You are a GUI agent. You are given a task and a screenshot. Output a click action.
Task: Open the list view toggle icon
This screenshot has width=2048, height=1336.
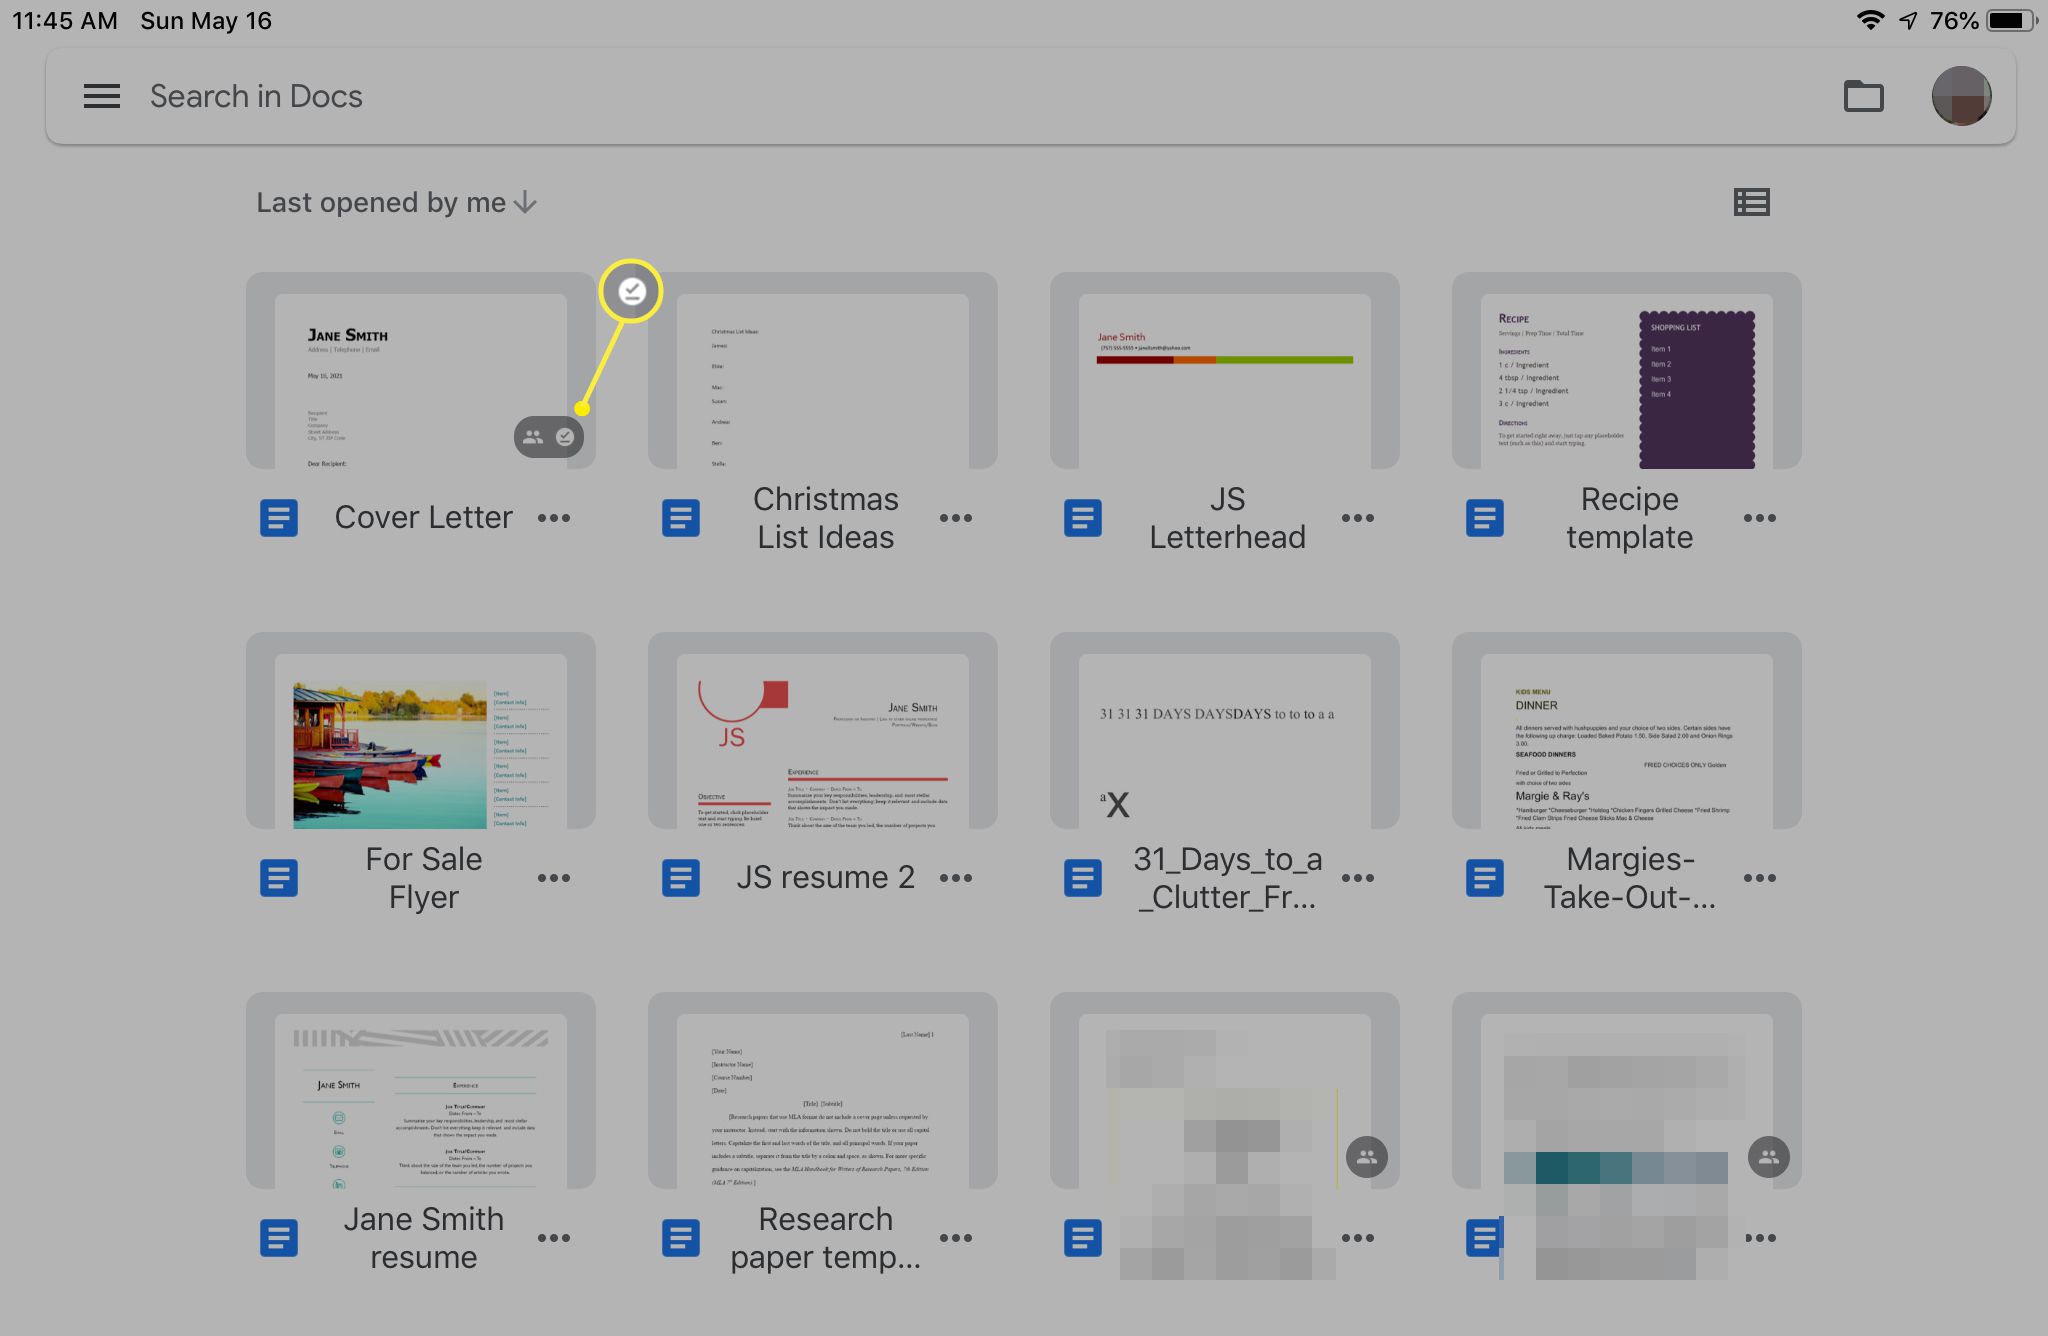pyautogui.click(x=1752, y=202)
